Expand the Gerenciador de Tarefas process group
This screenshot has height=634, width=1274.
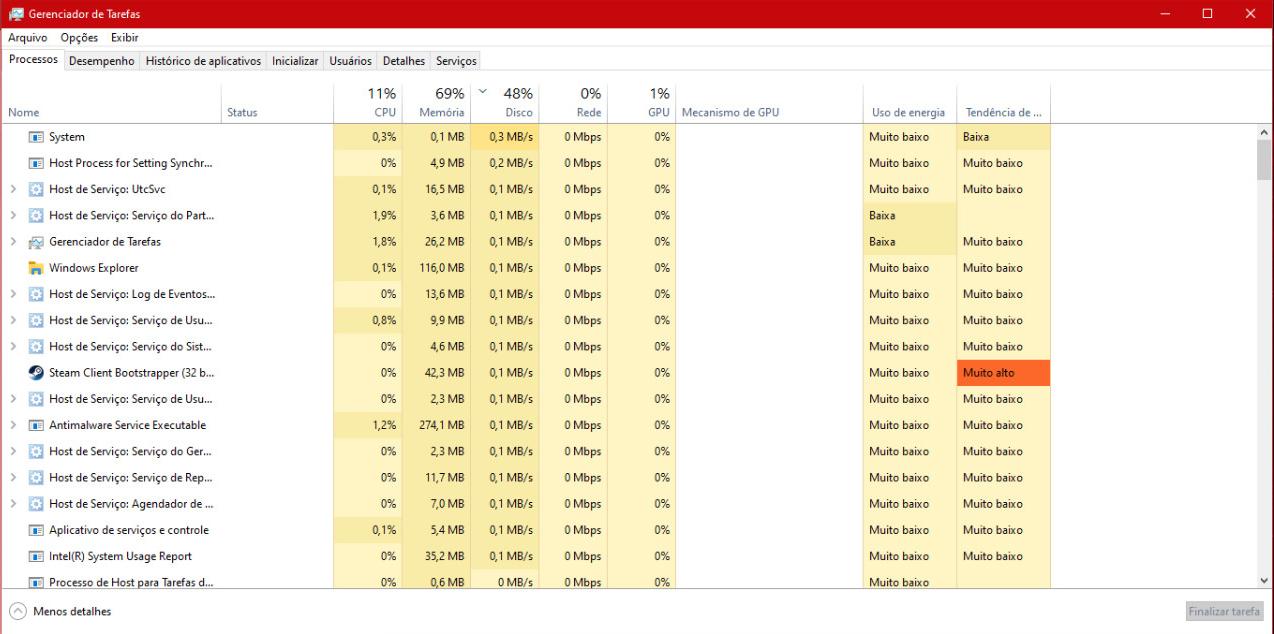tap(13, 242)
